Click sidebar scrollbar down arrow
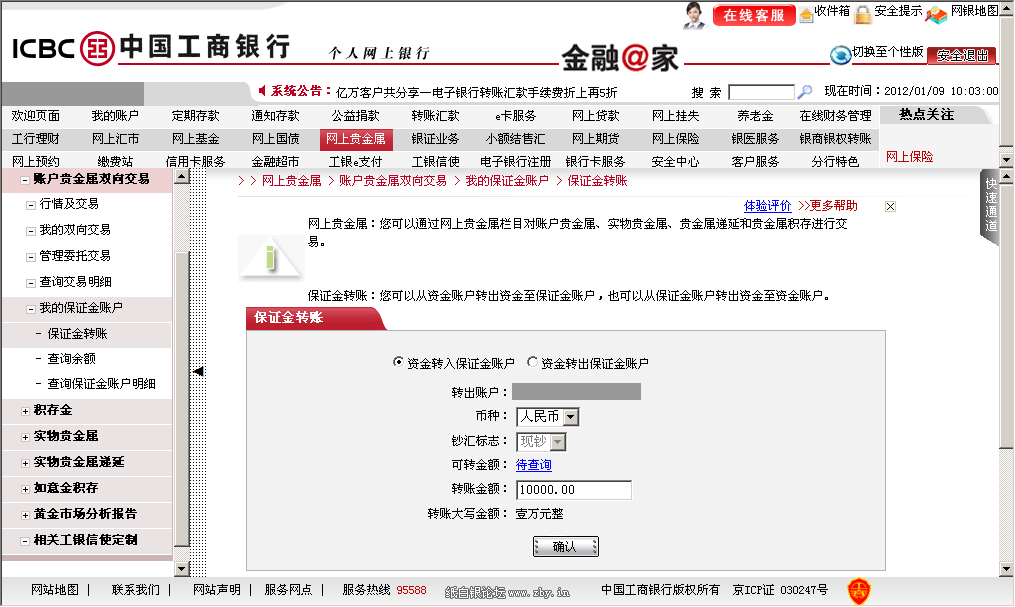 (181, 569)
